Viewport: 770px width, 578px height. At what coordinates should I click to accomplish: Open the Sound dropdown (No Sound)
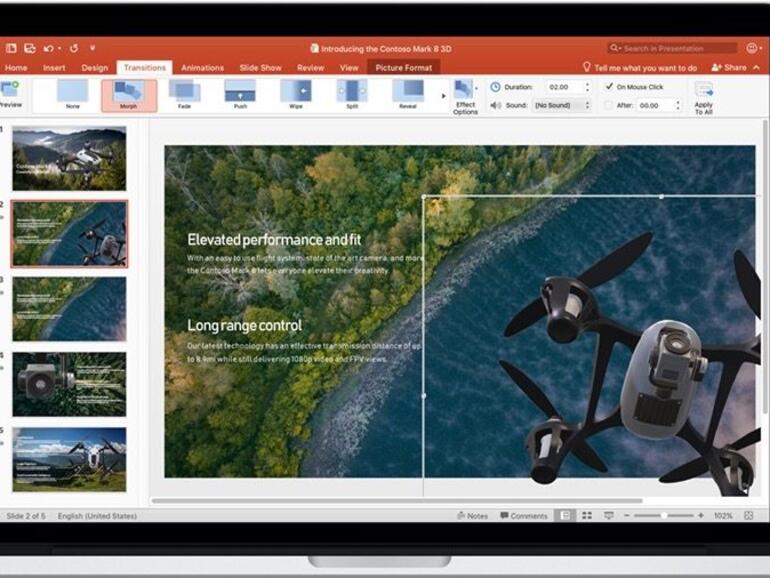click(562, 105)
